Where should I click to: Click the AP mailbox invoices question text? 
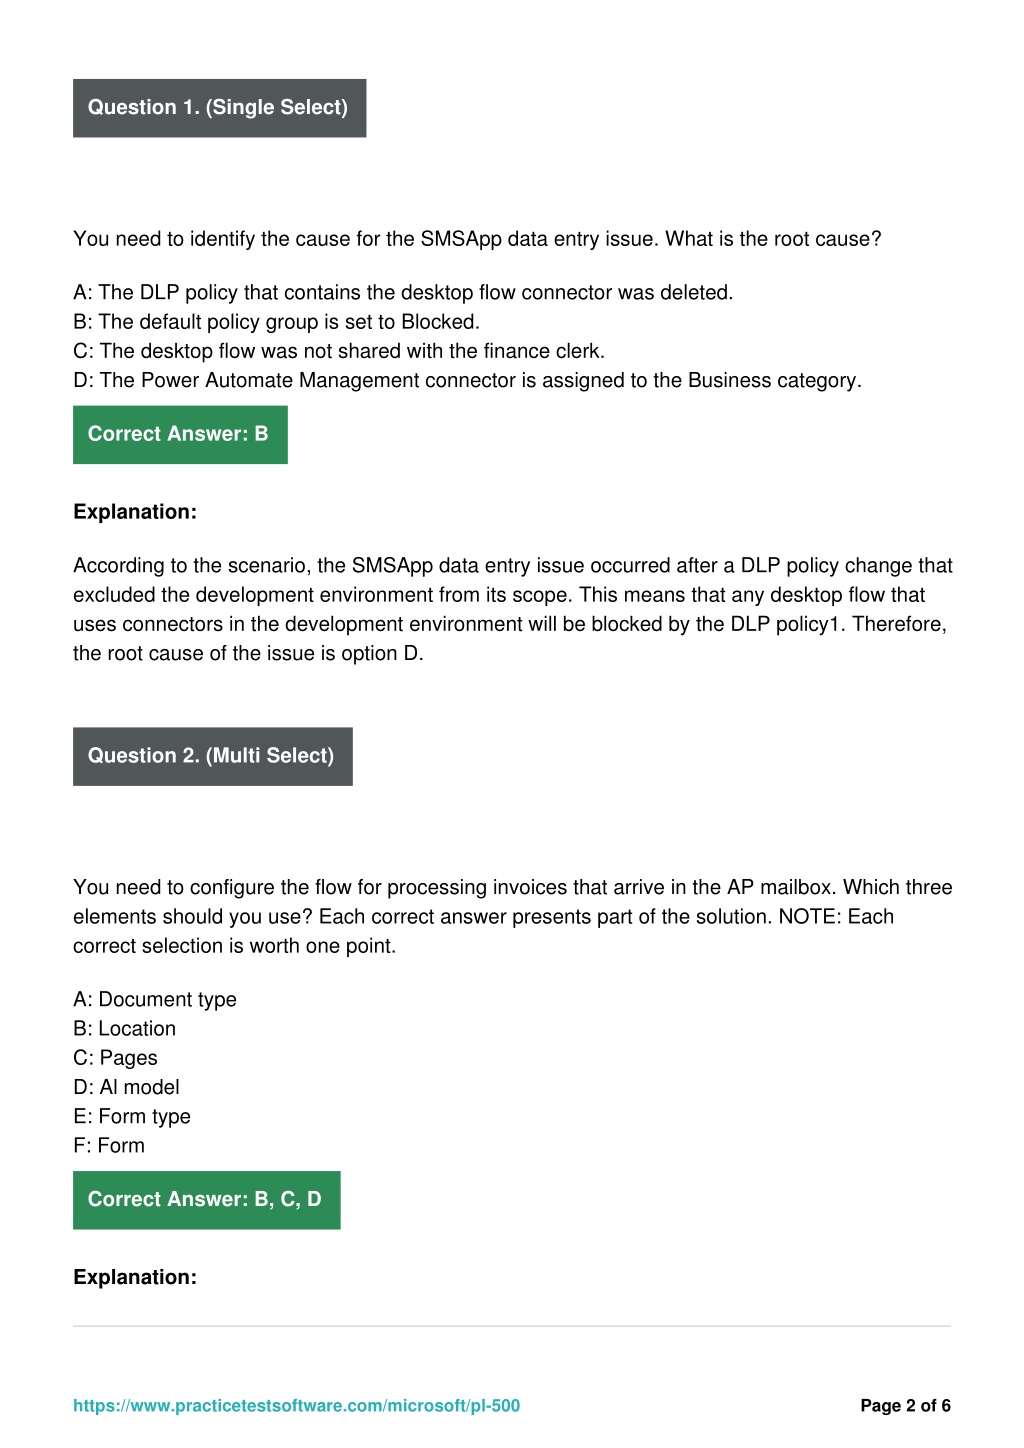click(x=512, y=916)
